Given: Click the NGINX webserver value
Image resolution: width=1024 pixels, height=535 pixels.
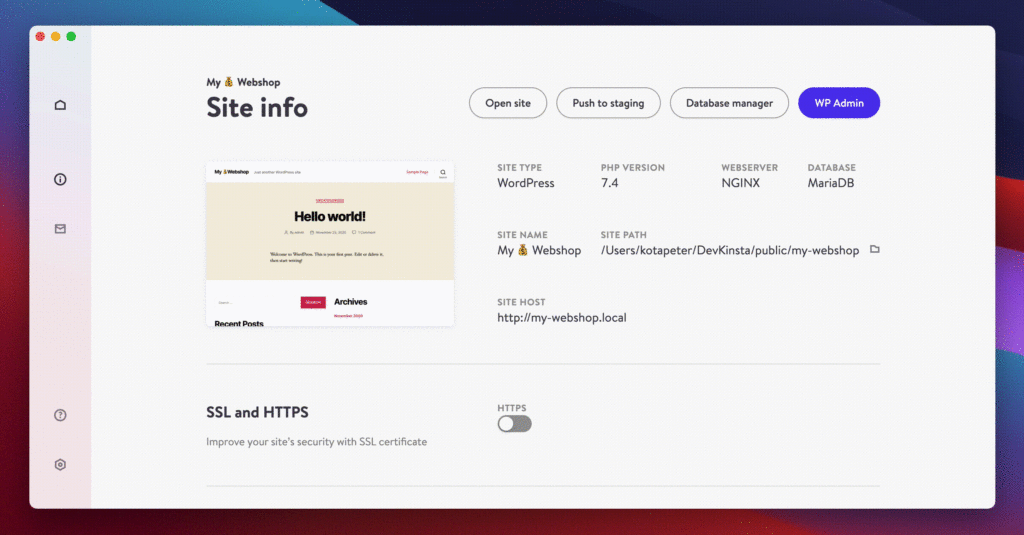Looking at the screenshot, I should pos(741,183).
